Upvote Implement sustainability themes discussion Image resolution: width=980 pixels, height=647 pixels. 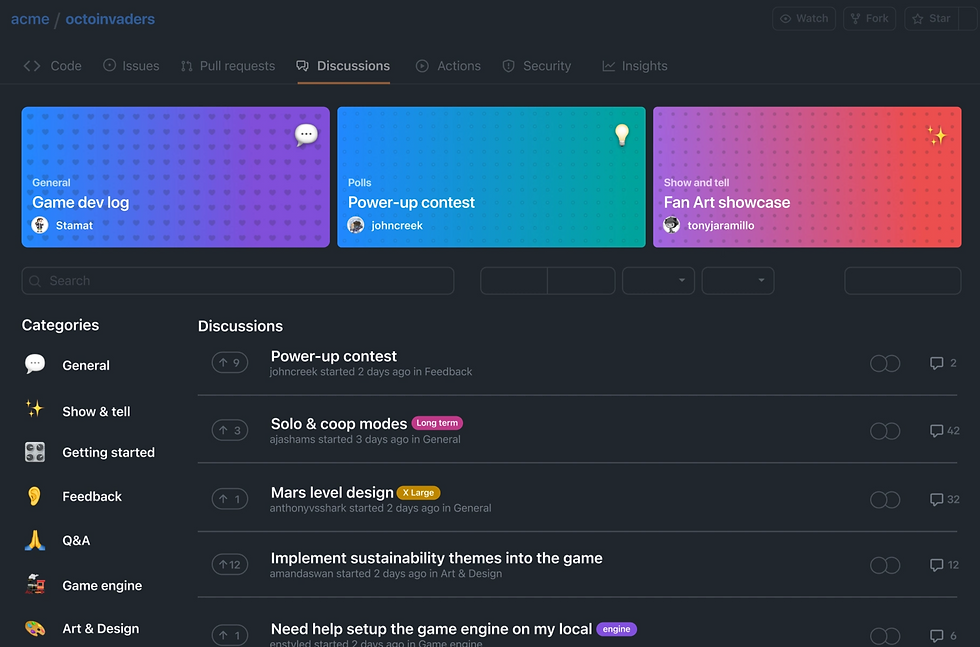coord(230,564)
